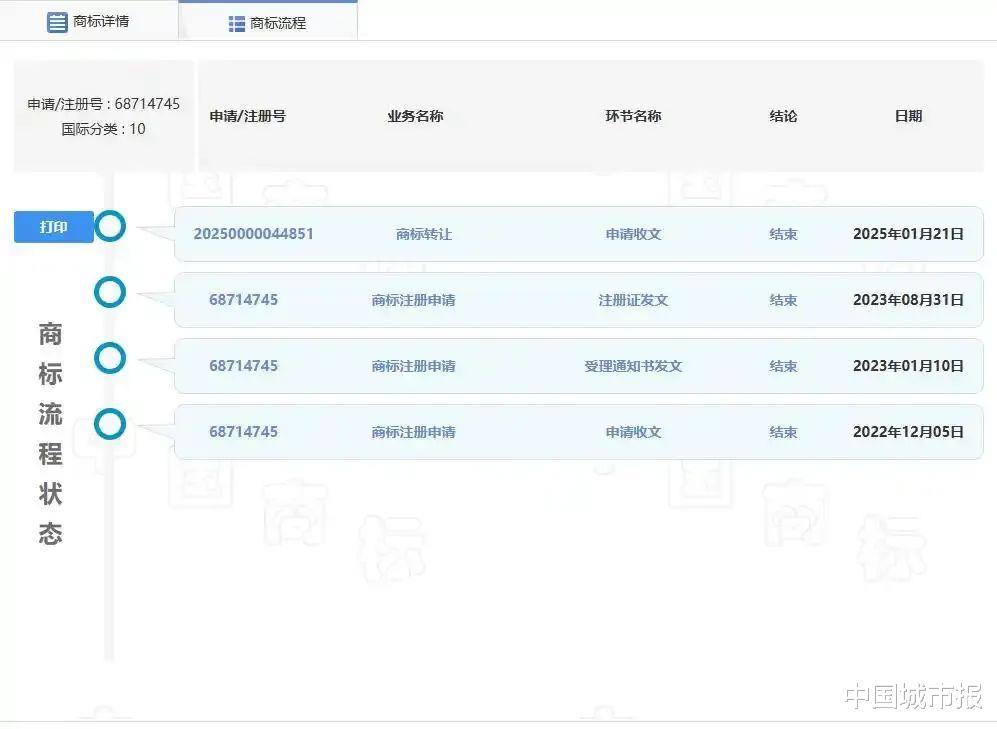
Task: Click 受理通知书发文 stage name cell
Action: pos(633,366)
